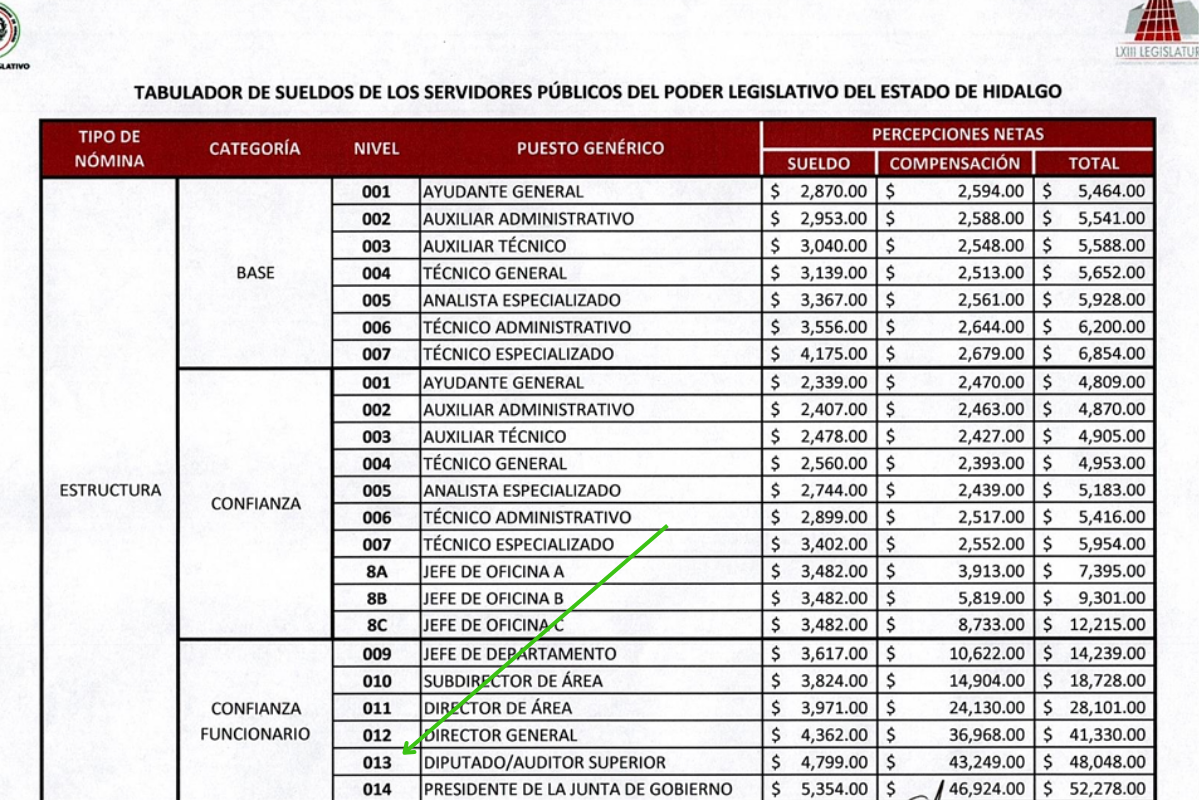Click the 'ESTRUCTURA' payroll type cell
The height and width of the screenshot is (800, 1200).
(110, 490)
